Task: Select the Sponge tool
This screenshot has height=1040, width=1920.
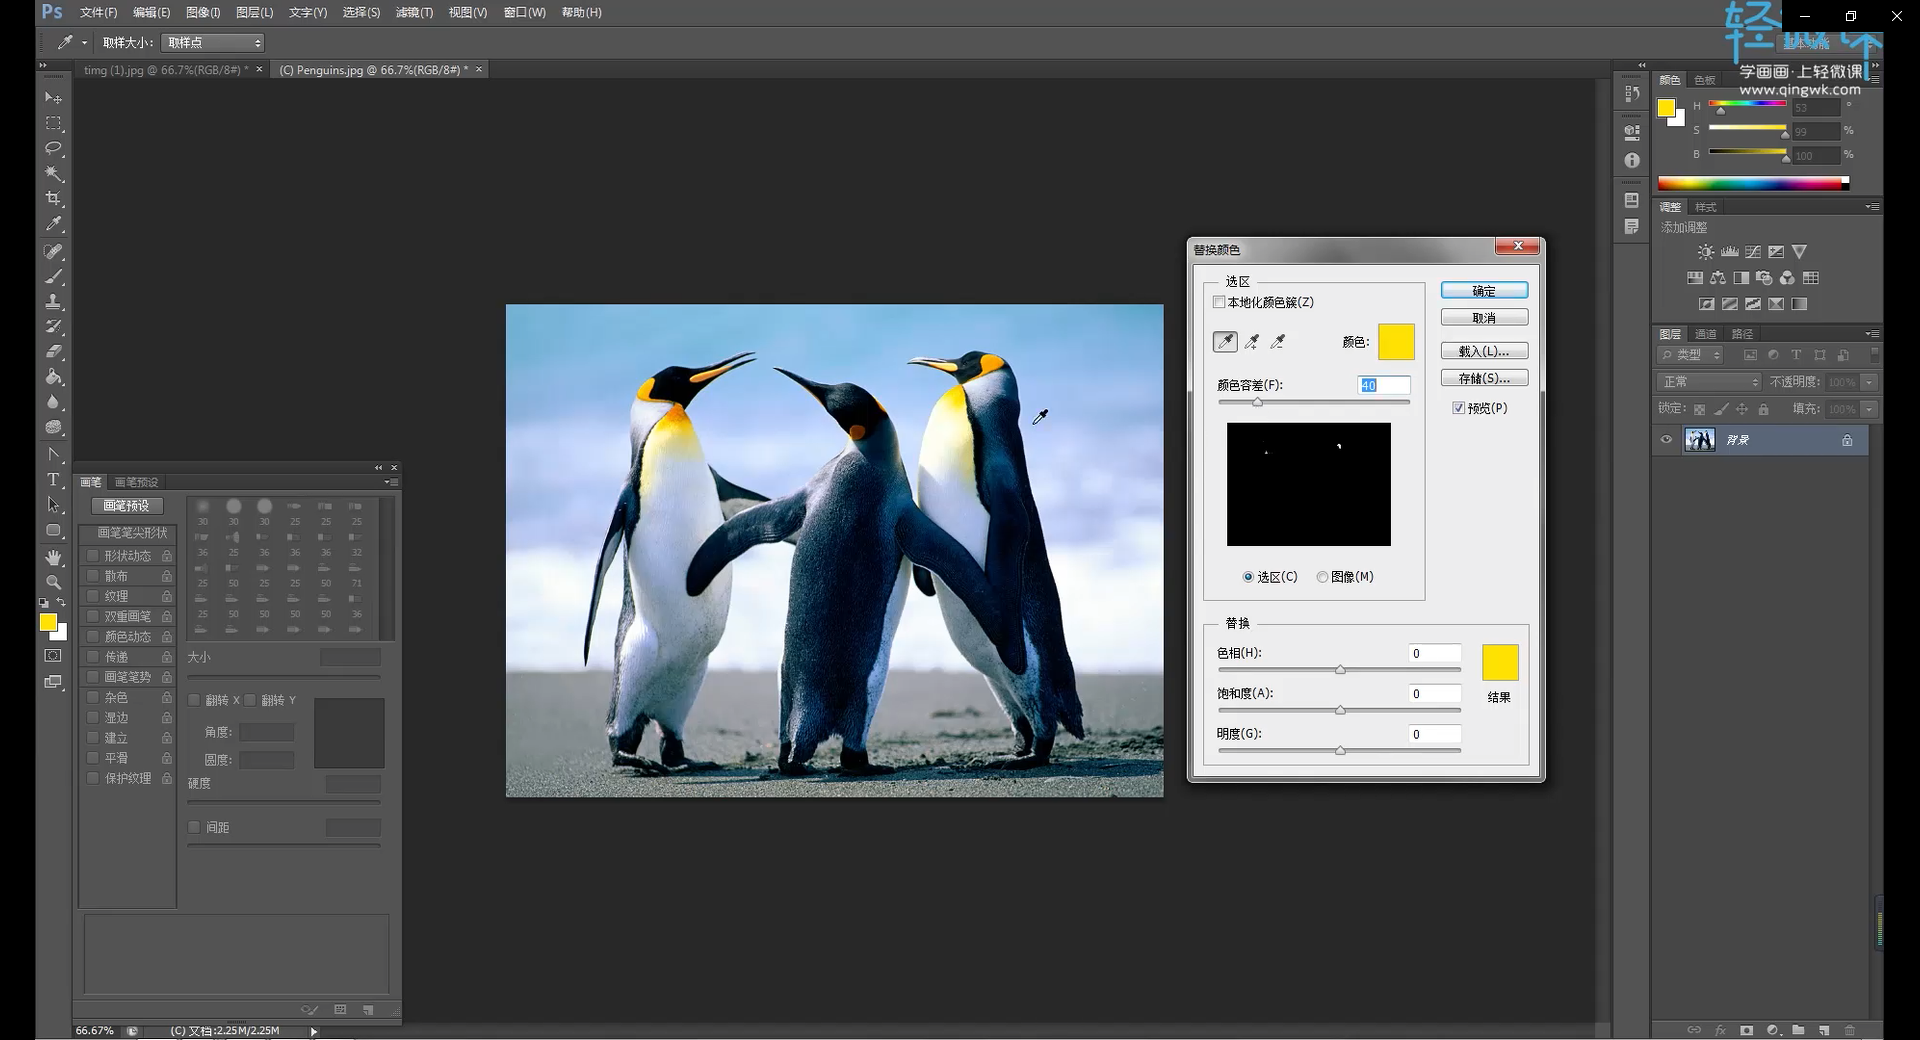Action: point(54,427)
